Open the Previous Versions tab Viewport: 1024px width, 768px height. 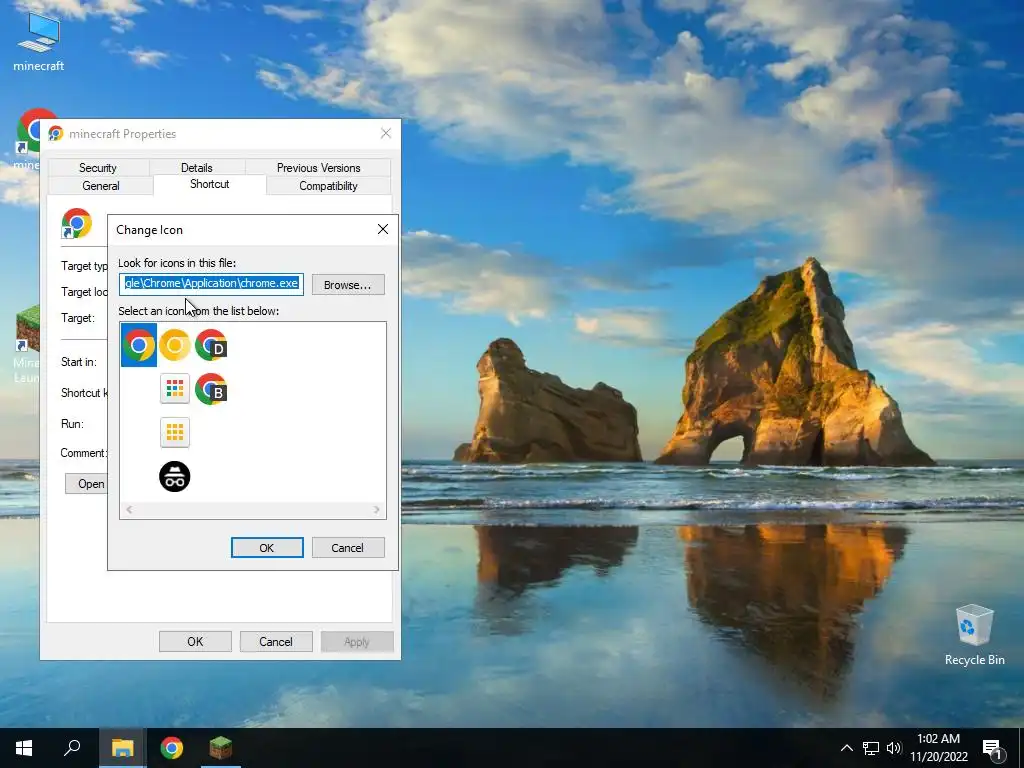[x=318, y=168]
